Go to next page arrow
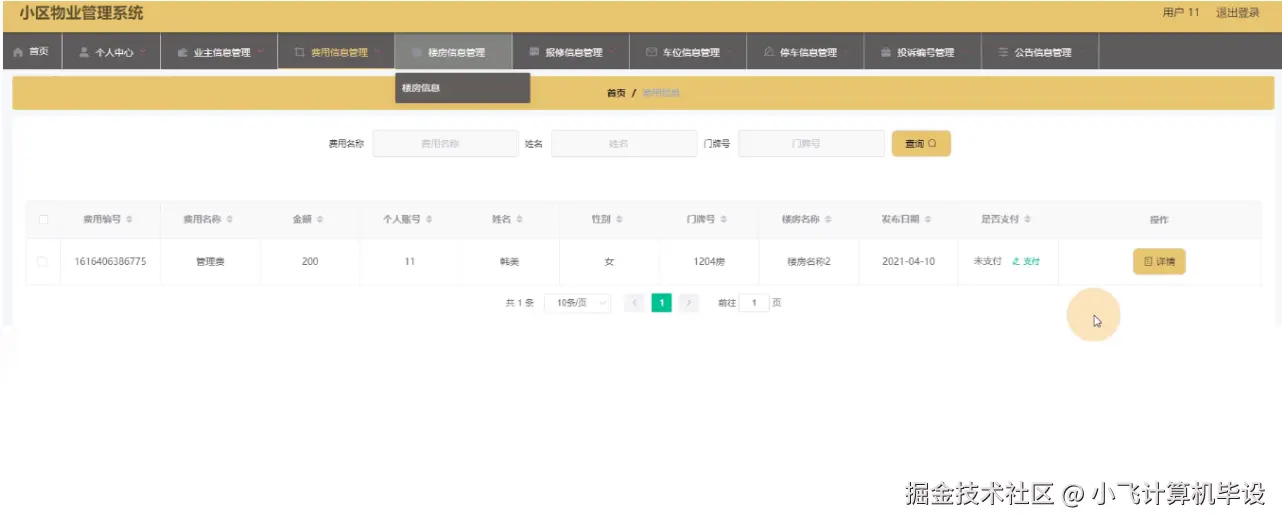This screenshot has width=1282, height=524. [688, 302]
